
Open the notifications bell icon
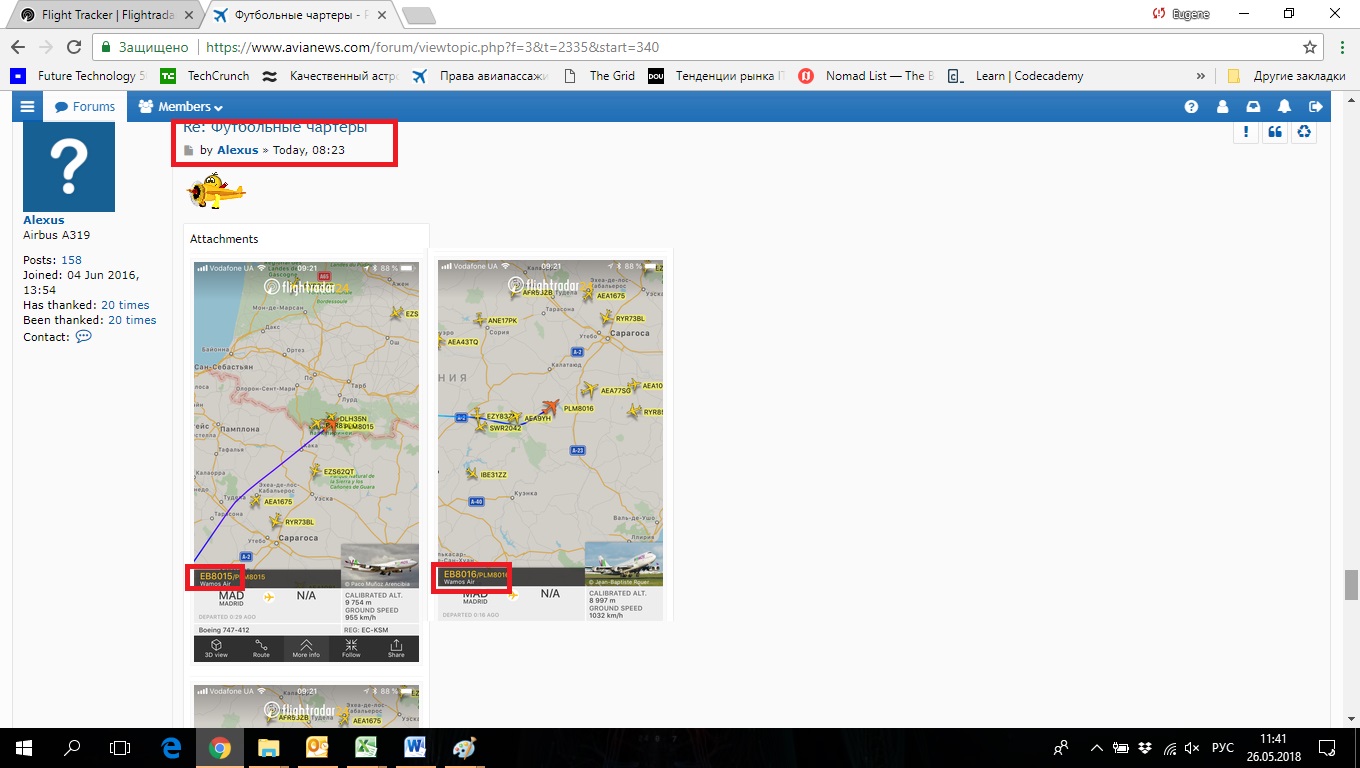tap(1285, 107)
